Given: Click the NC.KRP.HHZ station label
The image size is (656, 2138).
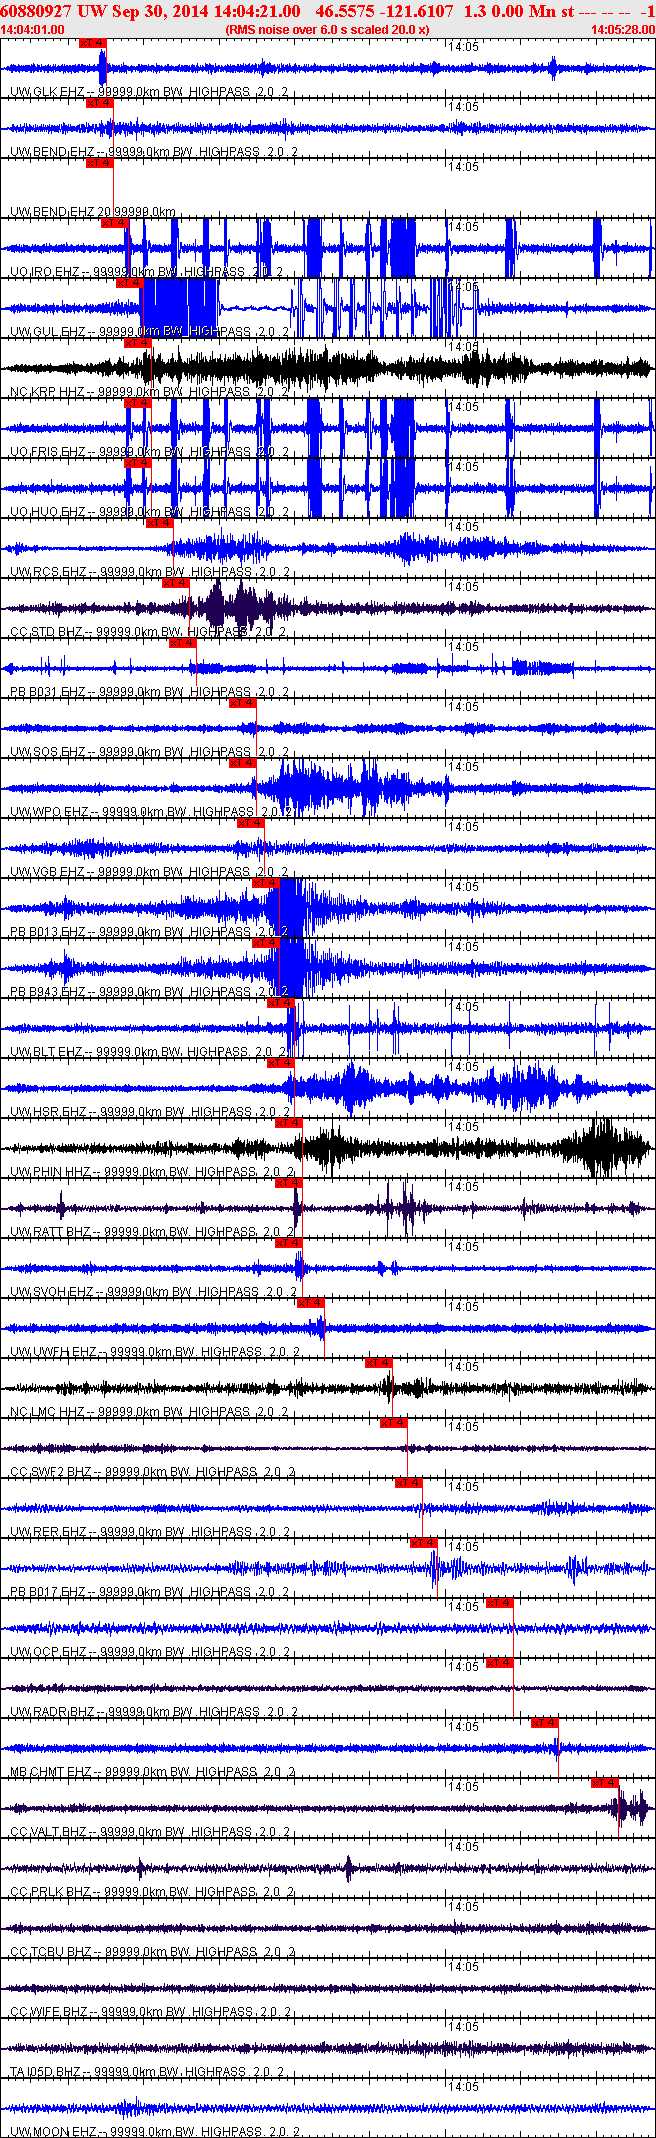Looking at the screenshot, I should pyautogui.click(x=149, y=392).
